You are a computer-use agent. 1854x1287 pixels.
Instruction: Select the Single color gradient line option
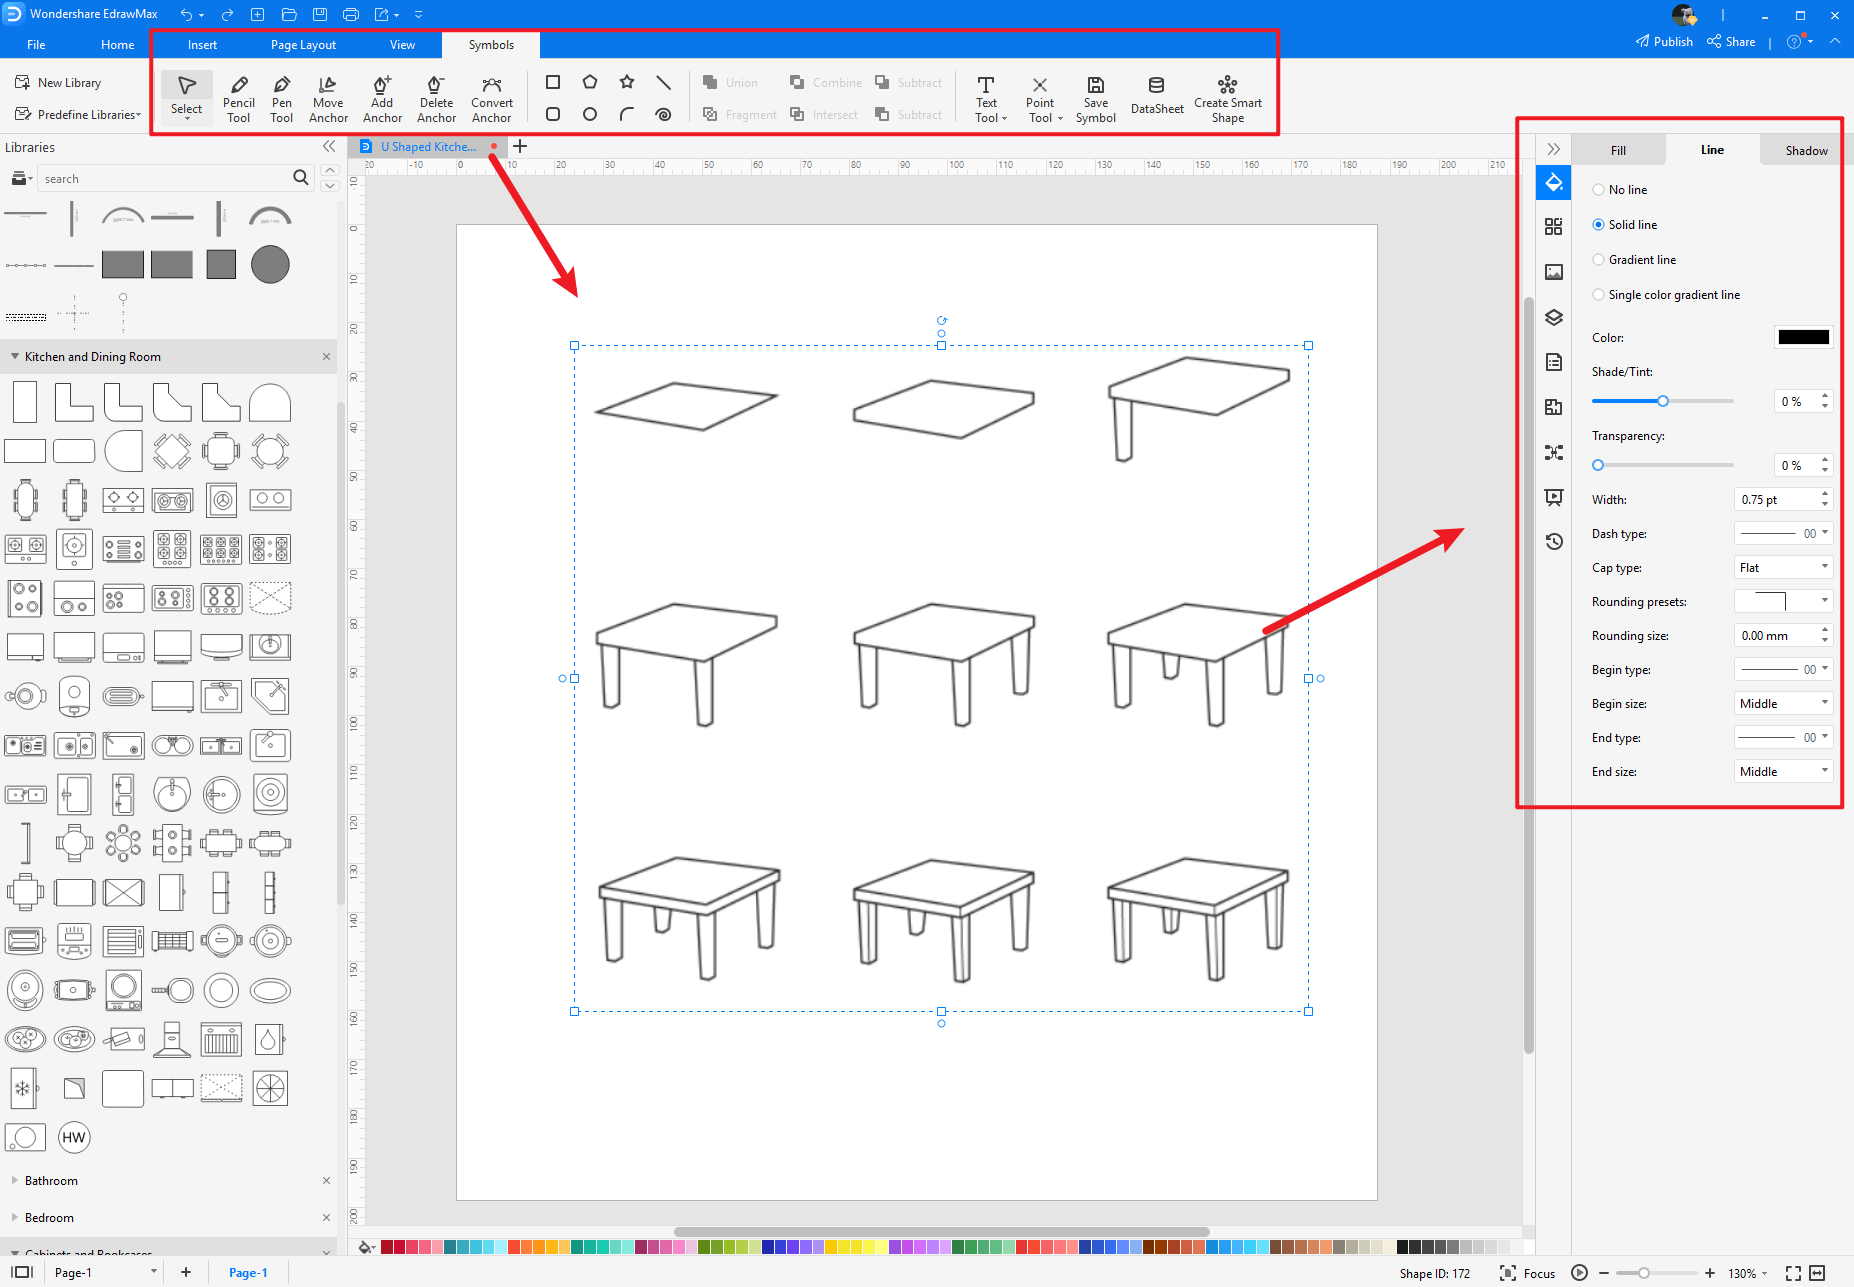(1599, 294)
